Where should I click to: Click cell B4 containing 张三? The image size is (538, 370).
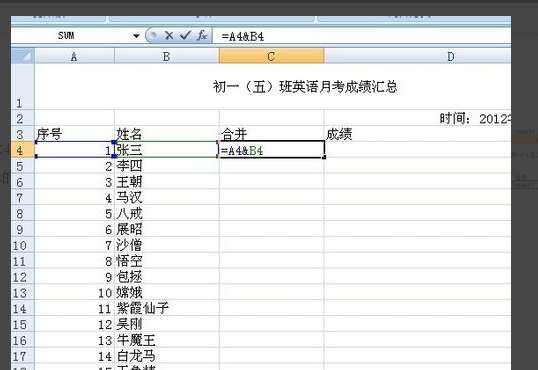point(167,150)
